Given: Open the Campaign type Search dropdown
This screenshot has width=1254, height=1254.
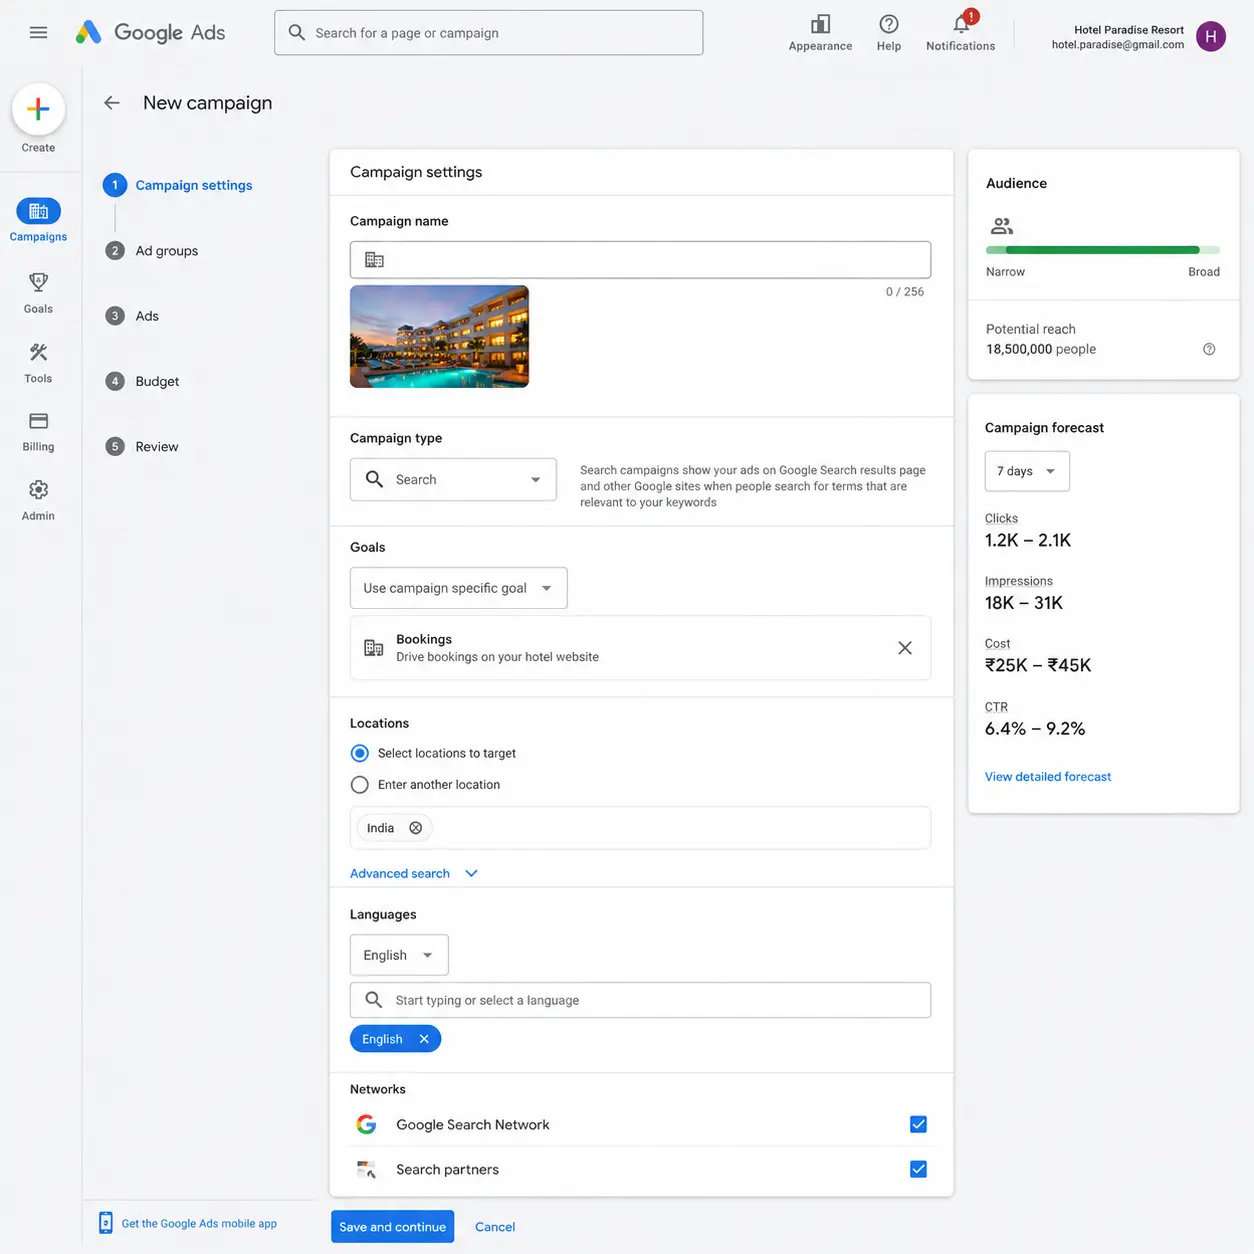Looking at the screenshot, I should (x=453, y=479).
